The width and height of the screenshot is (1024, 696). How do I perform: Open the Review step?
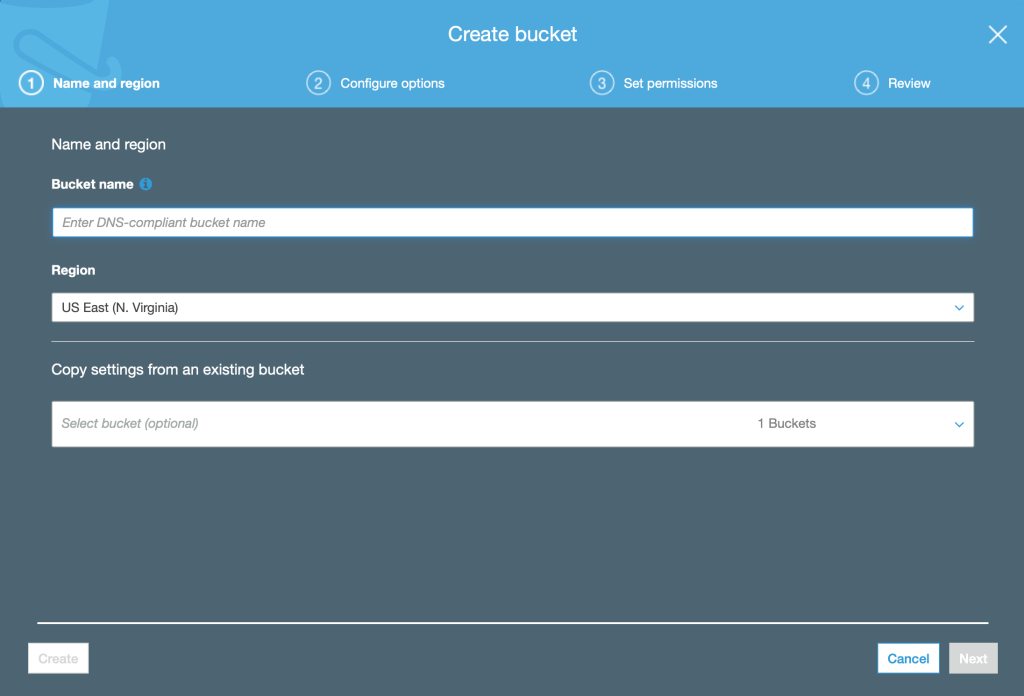tap(909, 83)
